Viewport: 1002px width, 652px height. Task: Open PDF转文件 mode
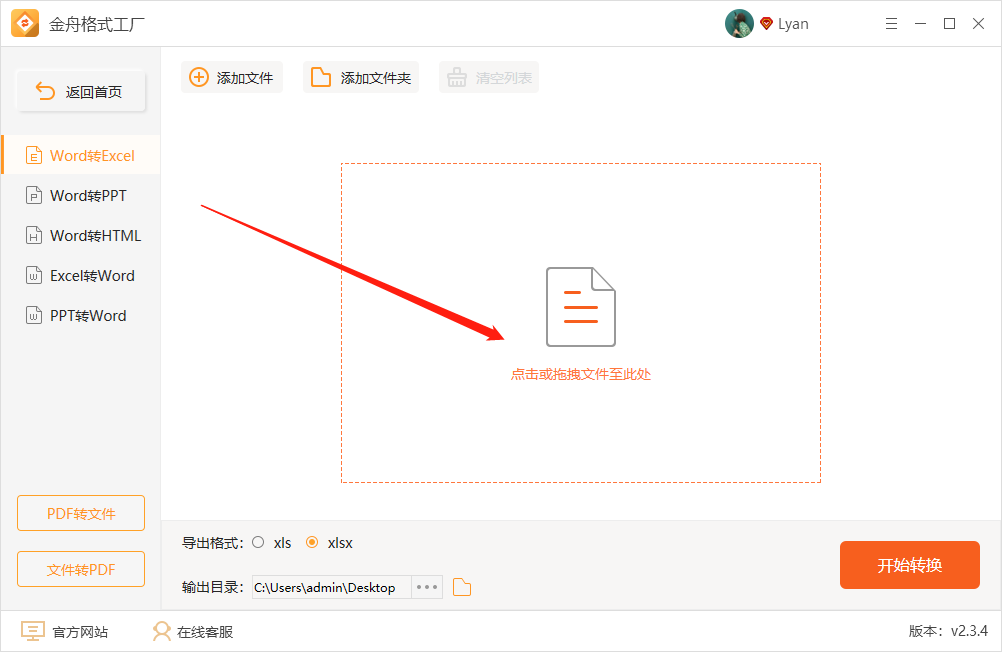click(x=81, y=513)
